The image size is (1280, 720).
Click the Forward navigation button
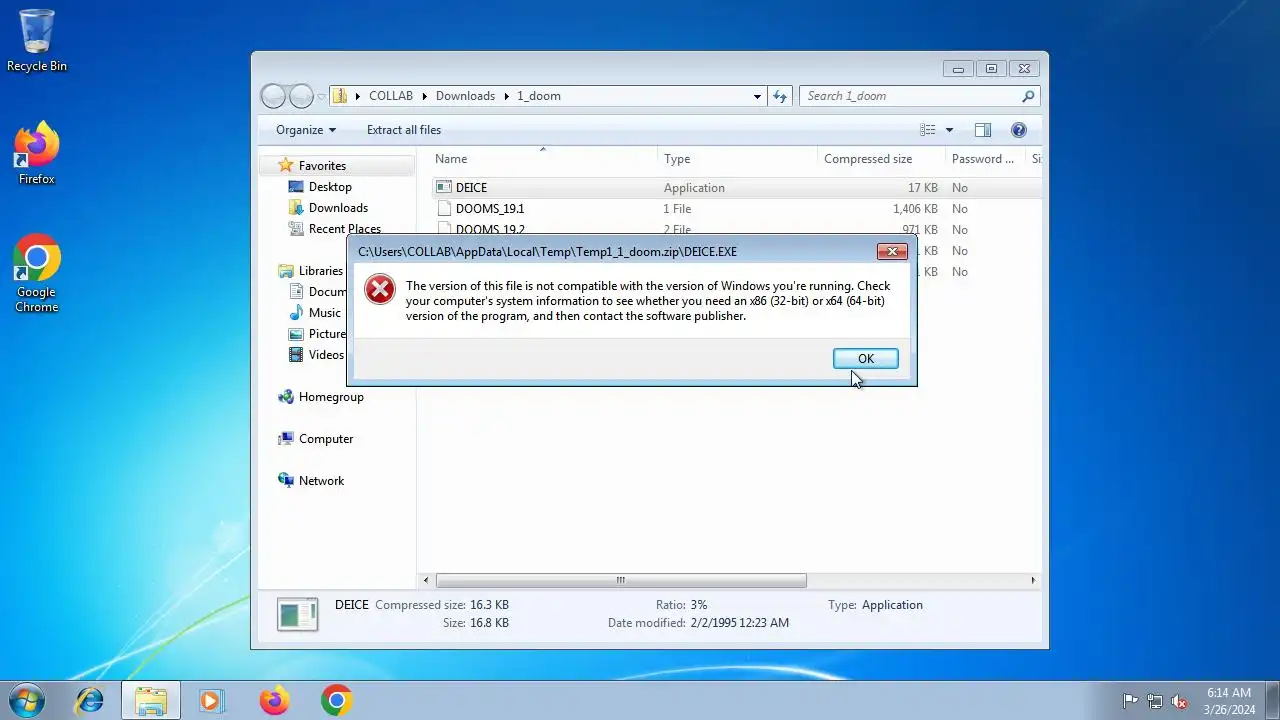click(x=301, y=96)
